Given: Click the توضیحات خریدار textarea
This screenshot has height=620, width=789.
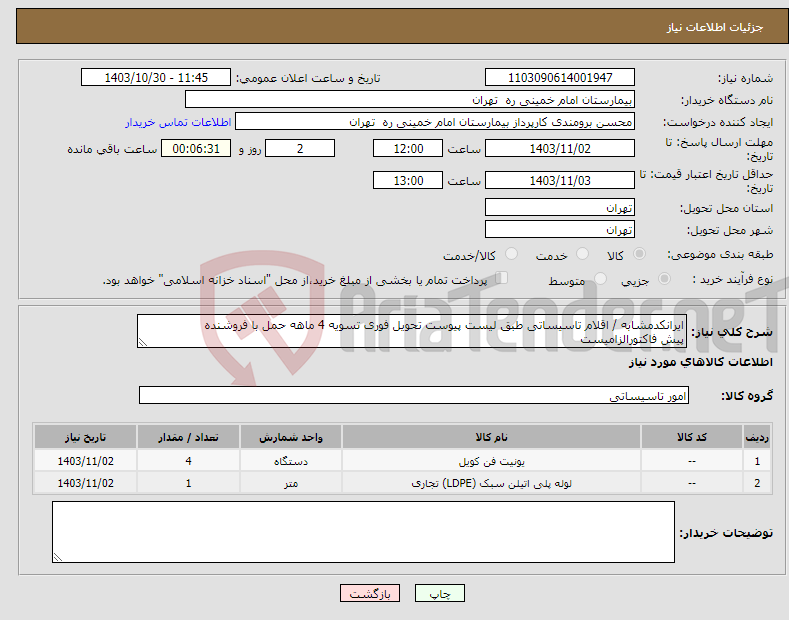Looking at the screenshot, I should 363,532.
